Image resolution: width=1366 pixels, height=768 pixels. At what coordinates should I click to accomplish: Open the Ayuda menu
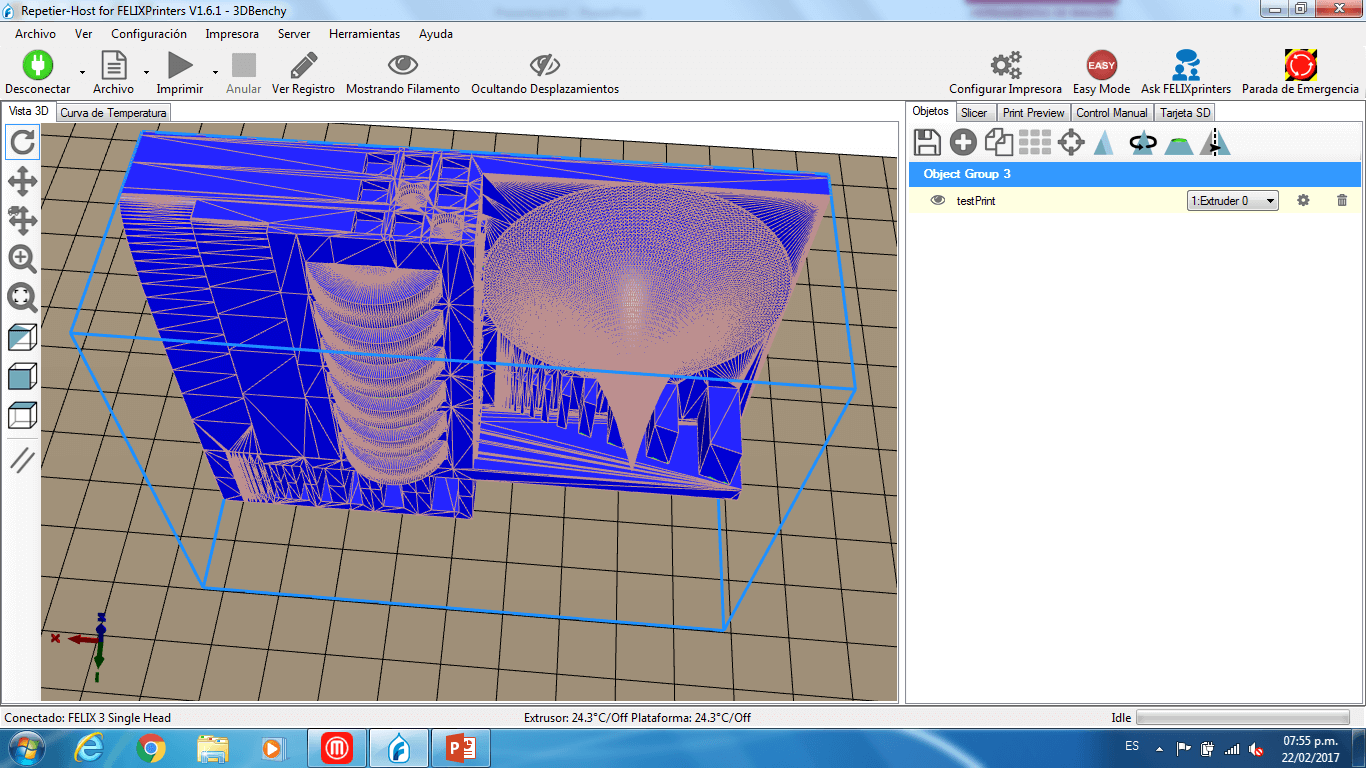click(x=436, y=34)
